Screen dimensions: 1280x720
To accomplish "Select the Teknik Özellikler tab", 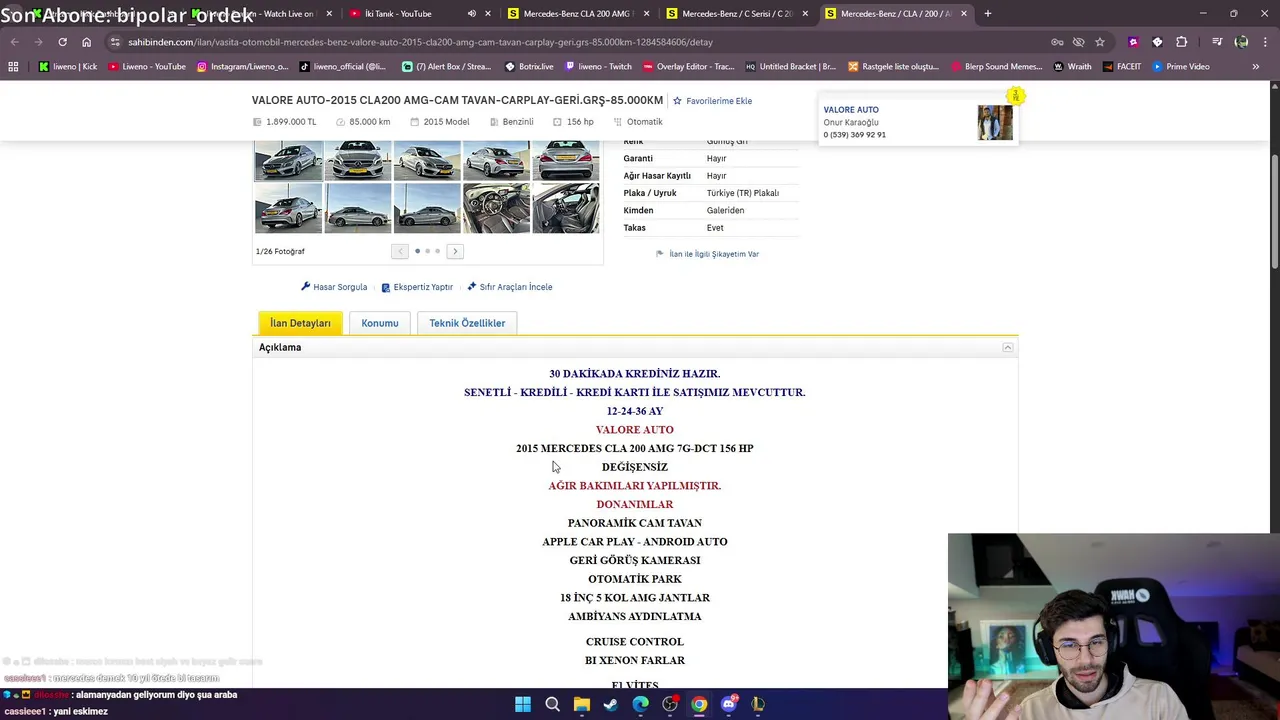I will point(467,323).
